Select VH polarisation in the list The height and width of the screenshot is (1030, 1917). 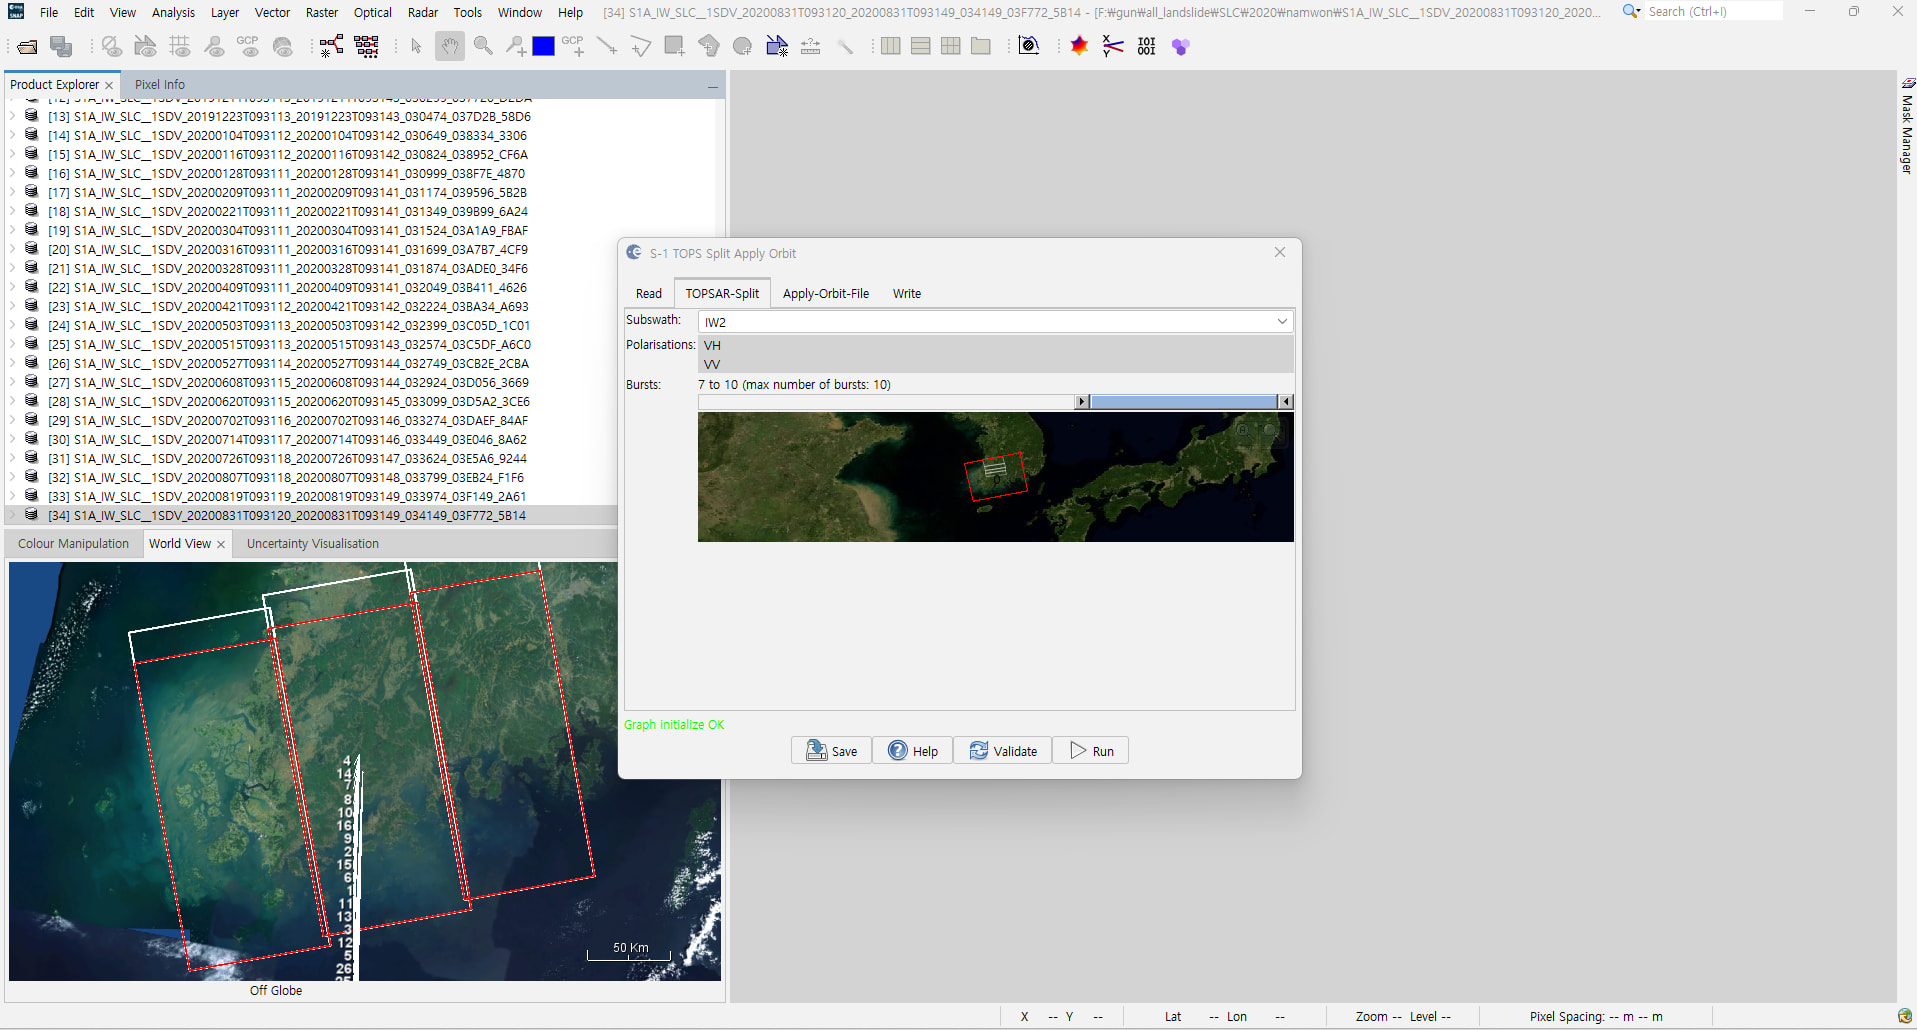point(712,345)
